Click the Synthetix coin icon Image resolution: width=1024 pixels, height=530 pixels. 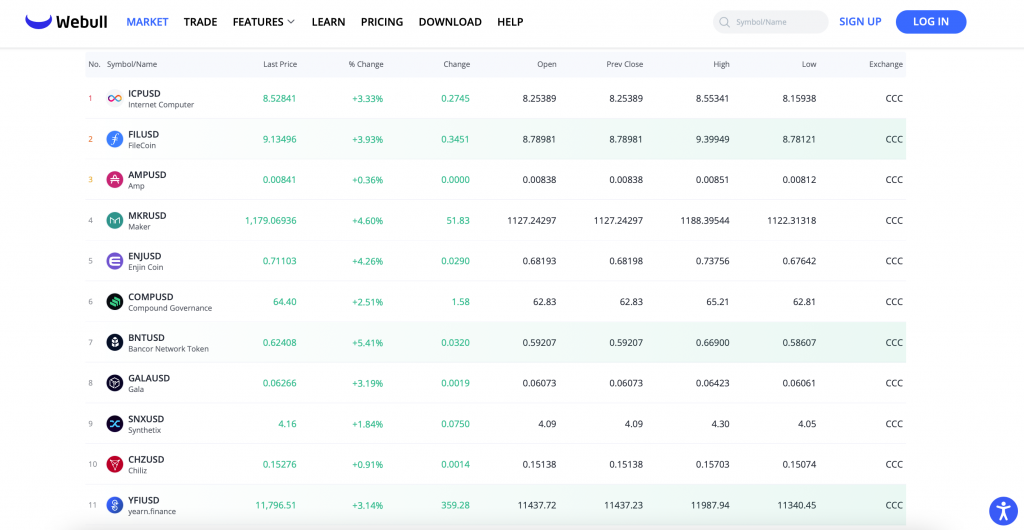point(115,424)
